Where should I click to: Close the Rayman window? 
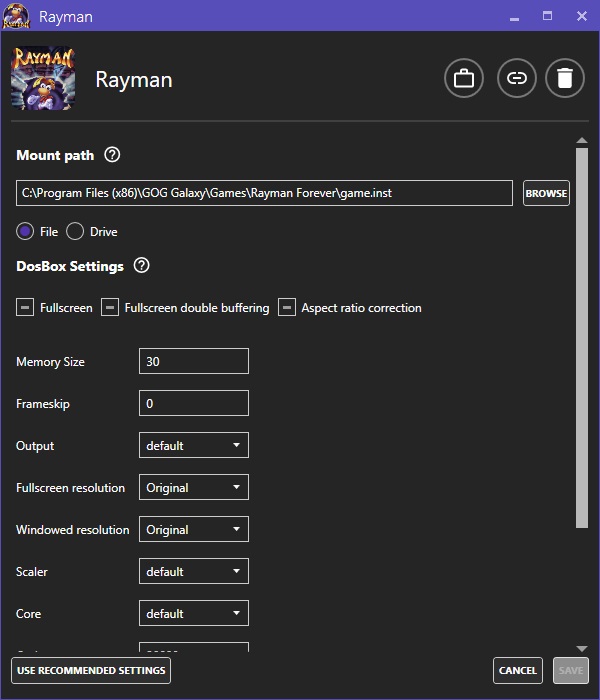tap(582, 16)
